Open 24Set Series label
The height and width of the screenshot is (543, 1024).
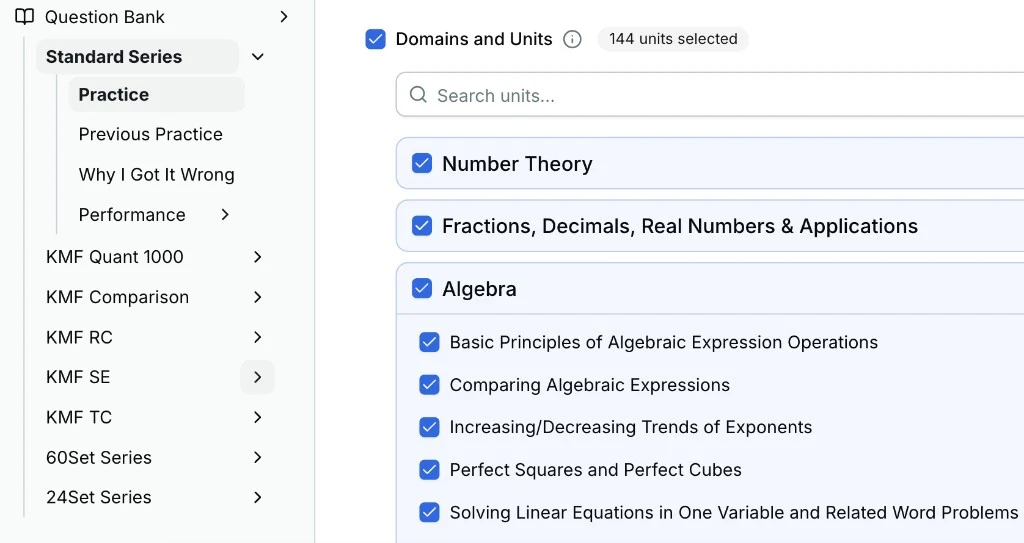[x=99, y=497]
